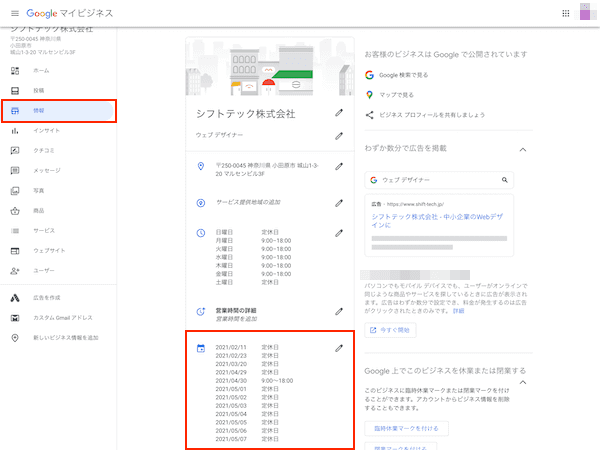Select 情報 in sidebar
The image size is (600, 450).
coord(58,111)
